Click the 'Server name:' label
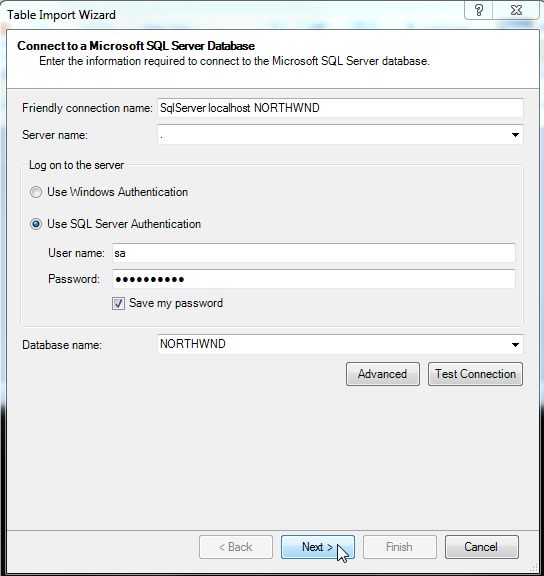544x576 pixels. coord(55,135)
